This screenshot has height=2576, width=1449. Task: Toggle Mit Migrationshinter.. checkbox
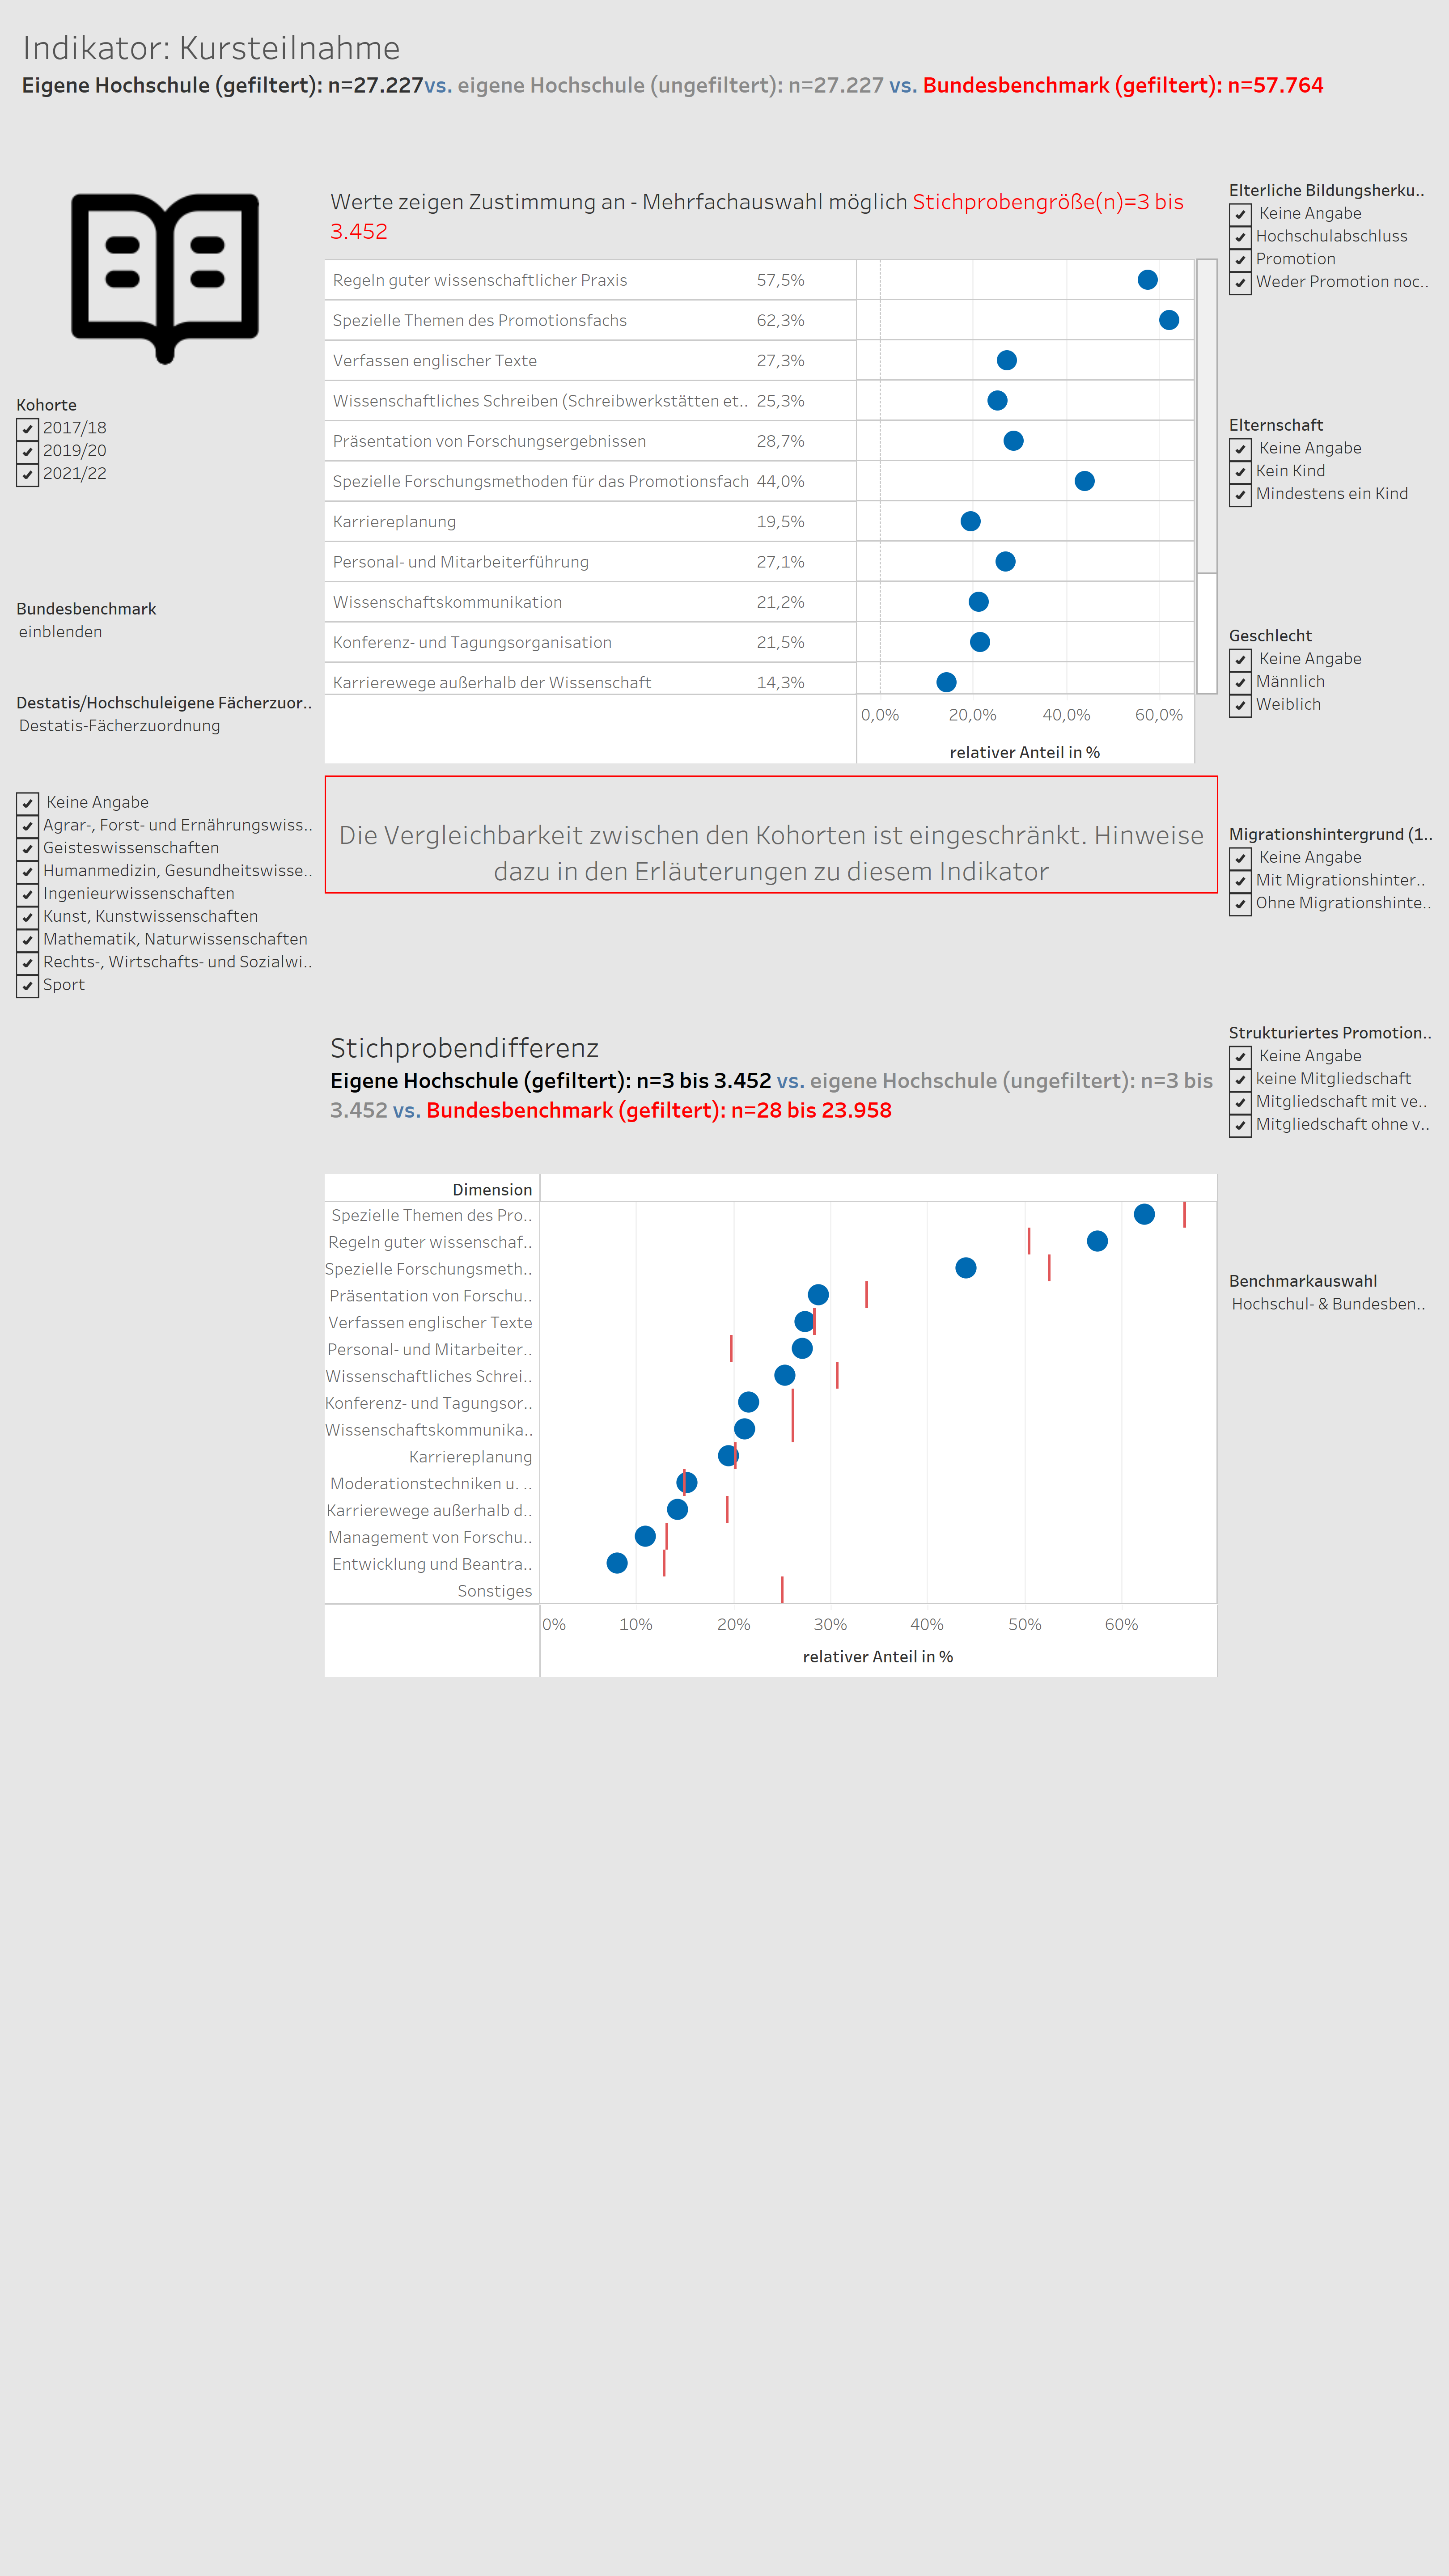tap(1240, 882)
